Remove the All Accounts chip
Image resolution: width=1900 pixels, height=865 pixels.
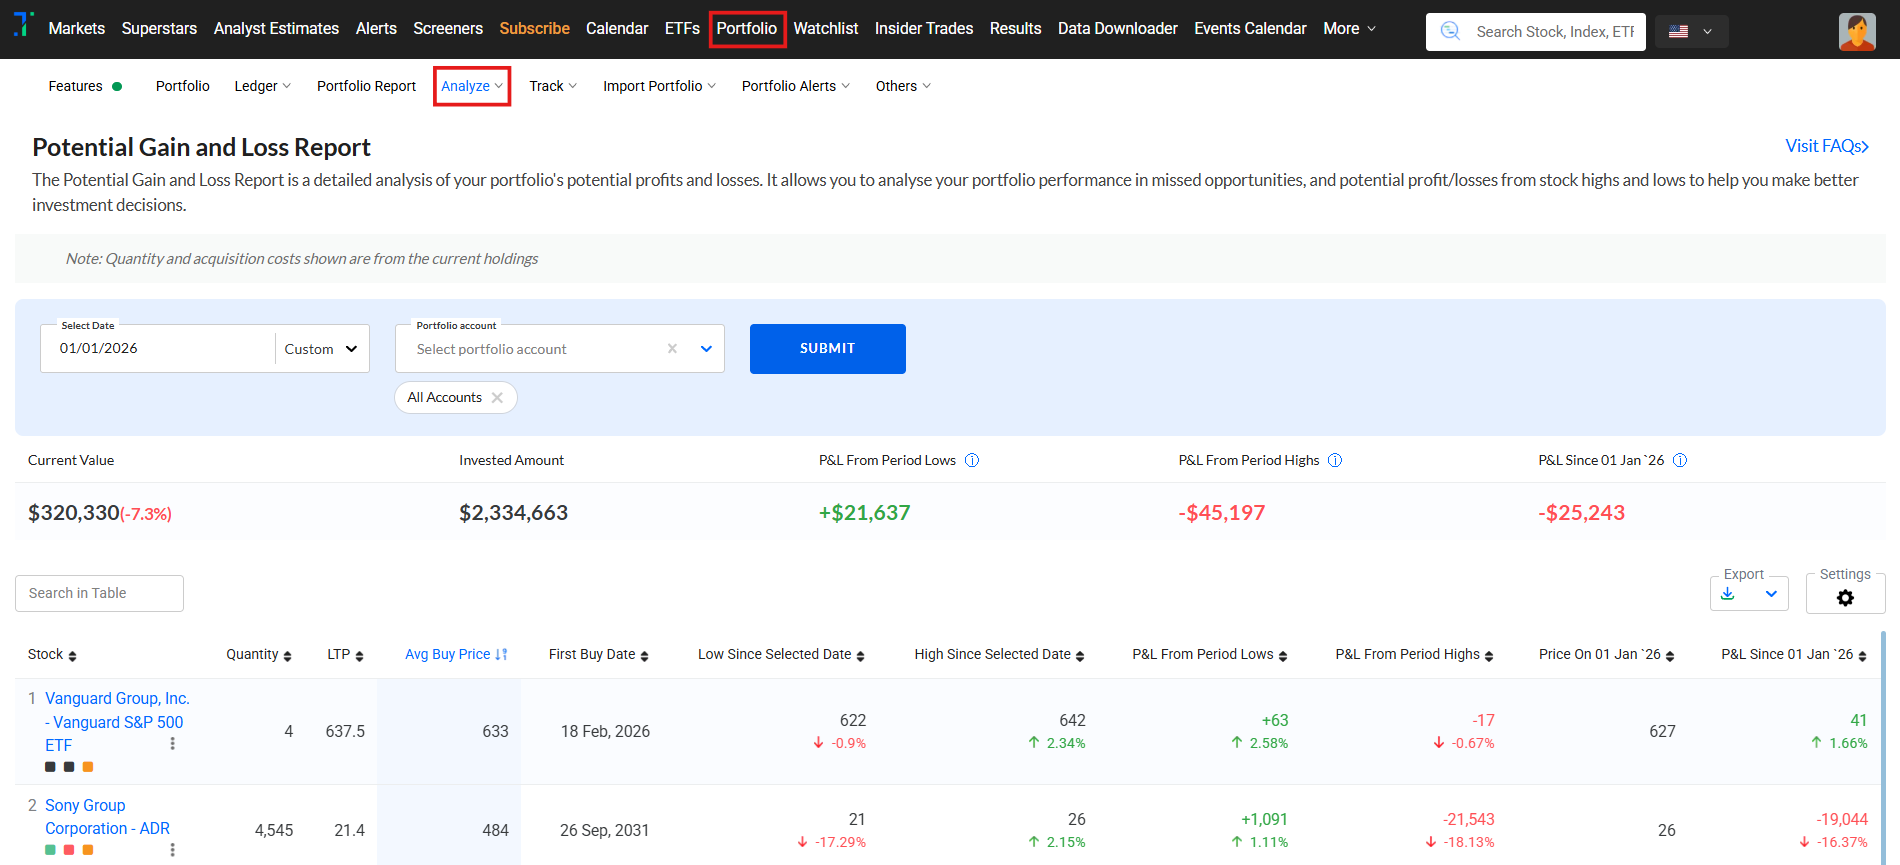coord(497,398)
